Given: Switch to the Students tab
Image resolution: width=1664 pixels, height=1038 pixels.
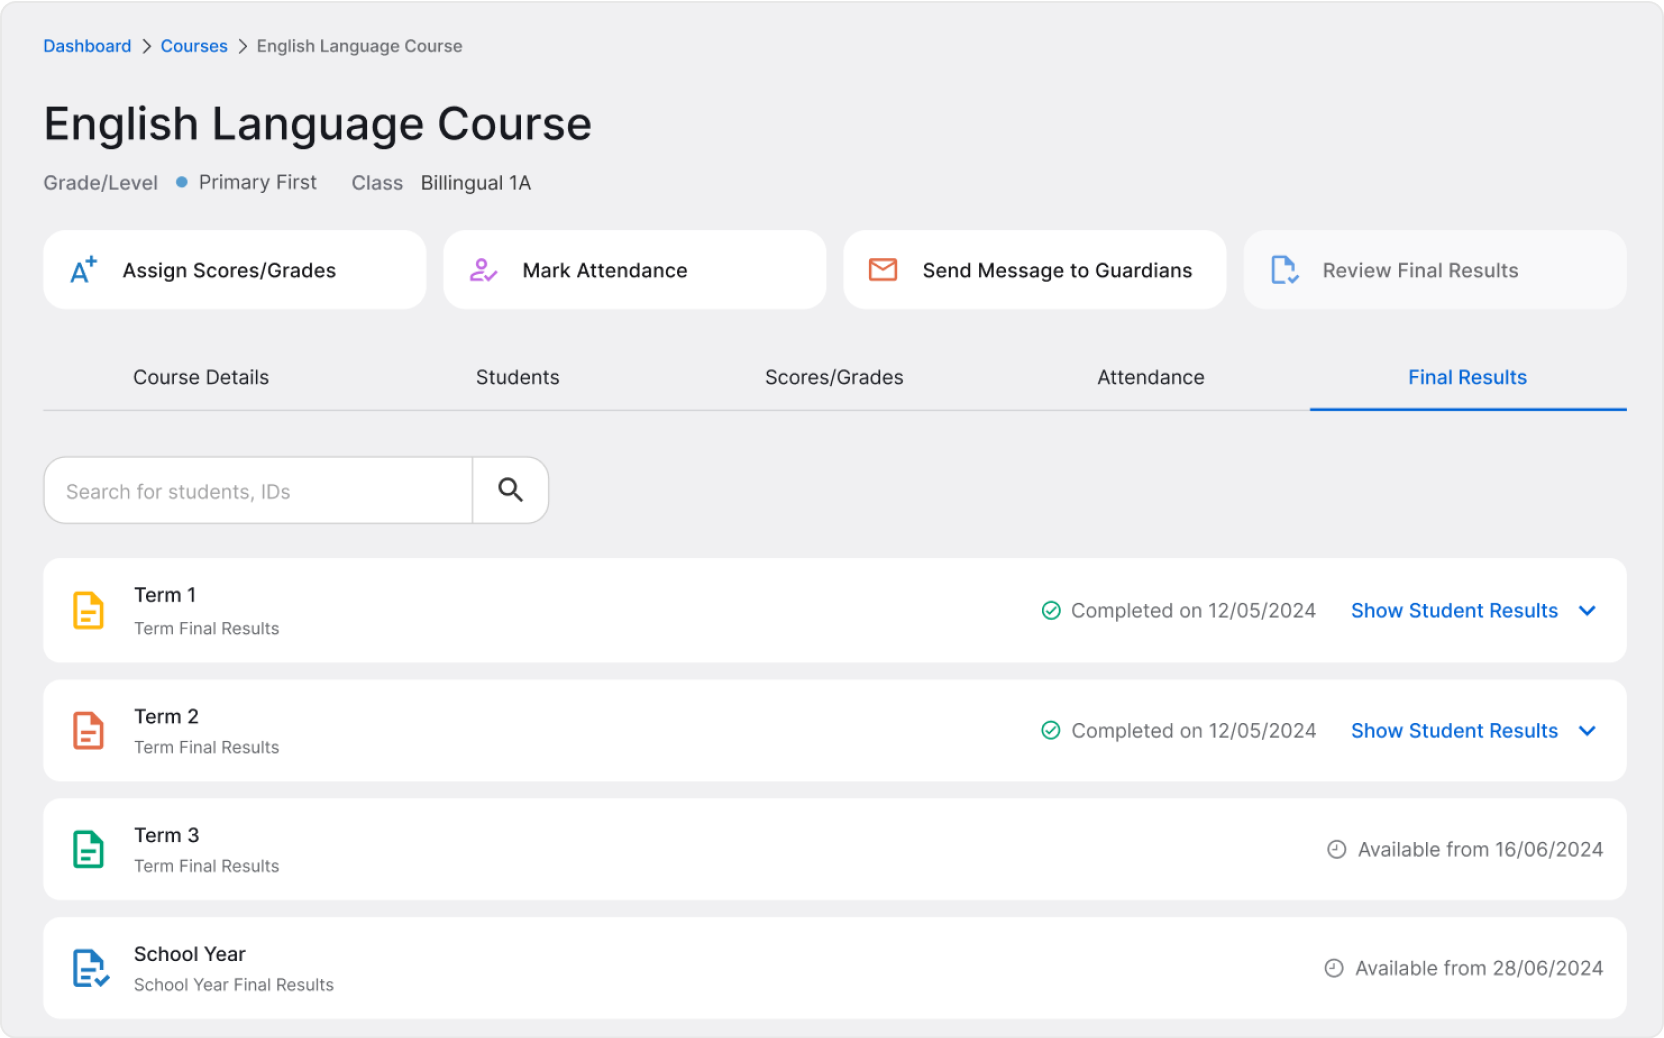Looking at the screenshot, I should click(x=517, y=377).
